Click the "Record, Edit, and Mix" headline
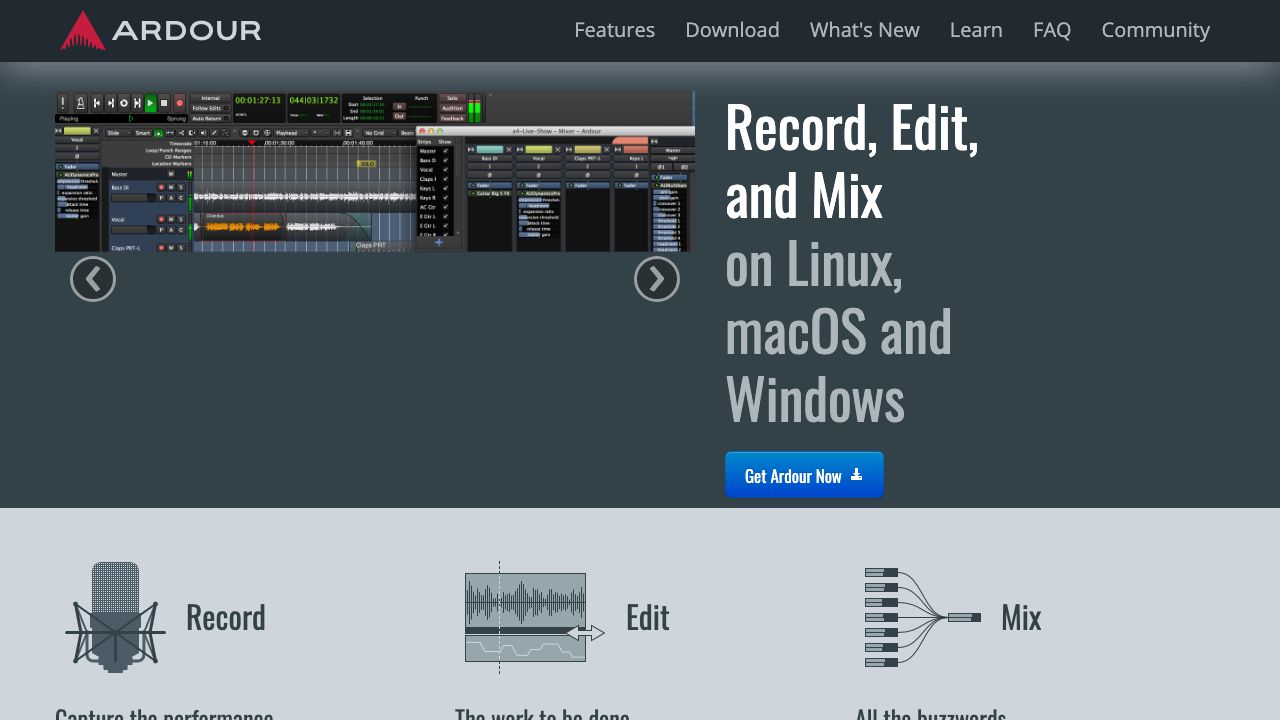This screenshot has height=720, width=1280. [852, 160]
